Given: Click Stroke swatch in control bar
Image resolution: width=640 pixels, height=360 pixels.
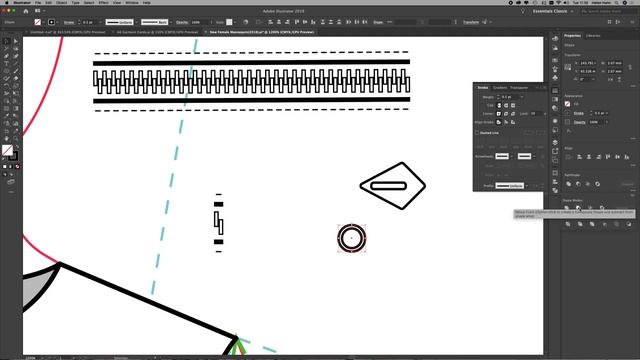Looking at the screenshot, I should coord(52,22).
